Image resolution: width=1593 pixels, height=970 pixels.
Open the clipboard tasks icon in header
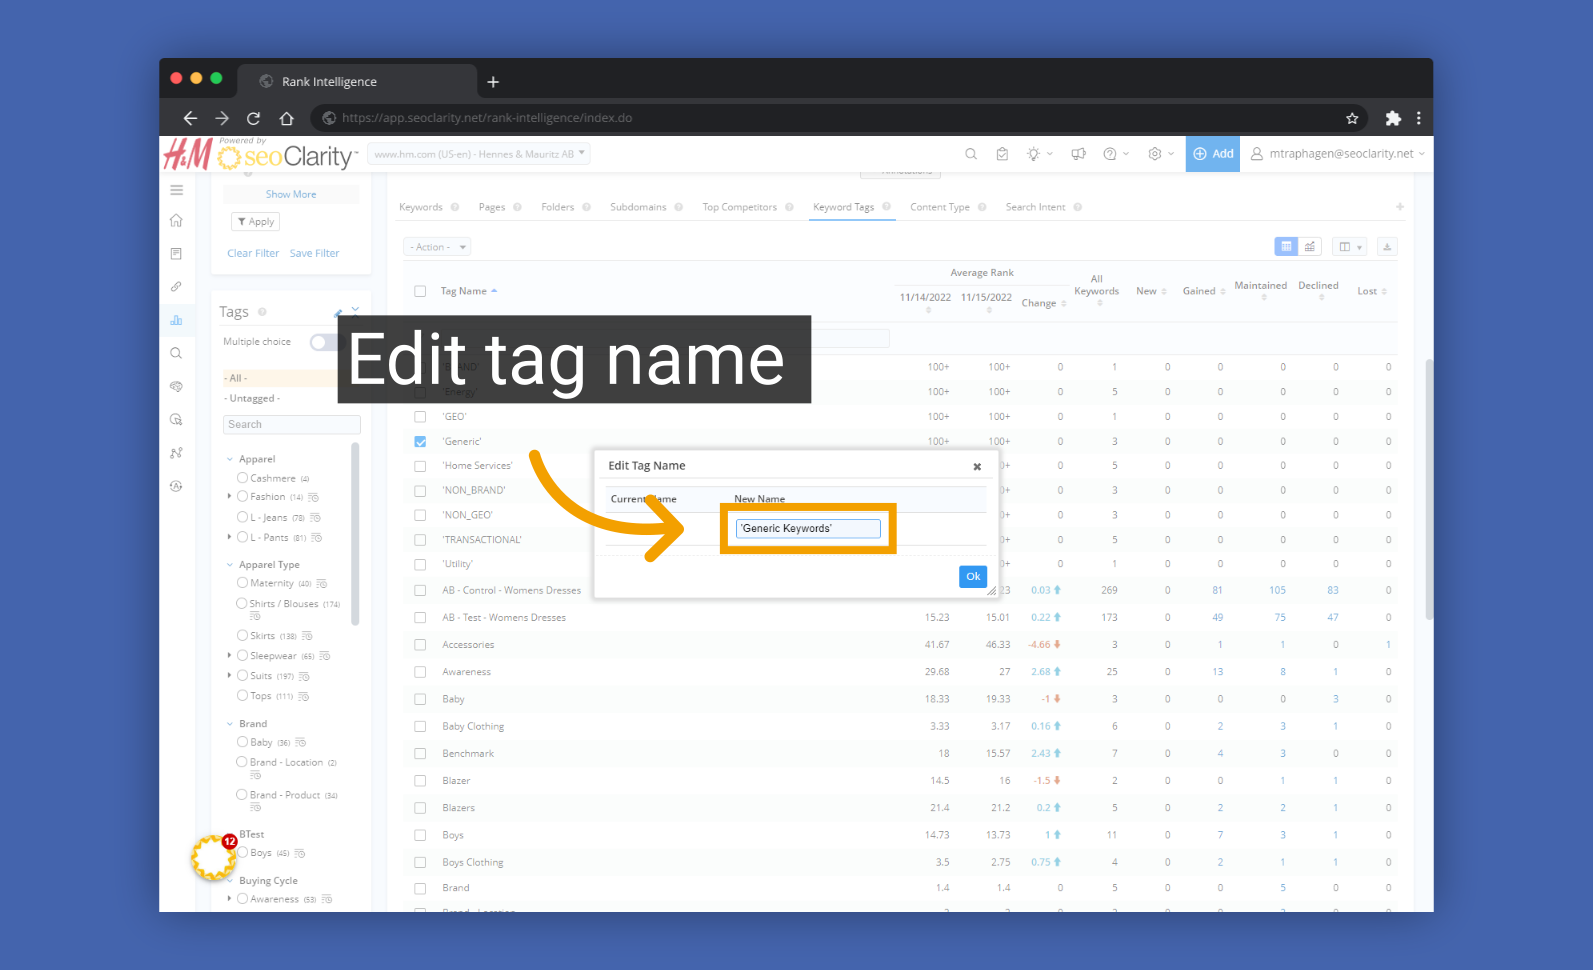click(x=1002, y=154)
